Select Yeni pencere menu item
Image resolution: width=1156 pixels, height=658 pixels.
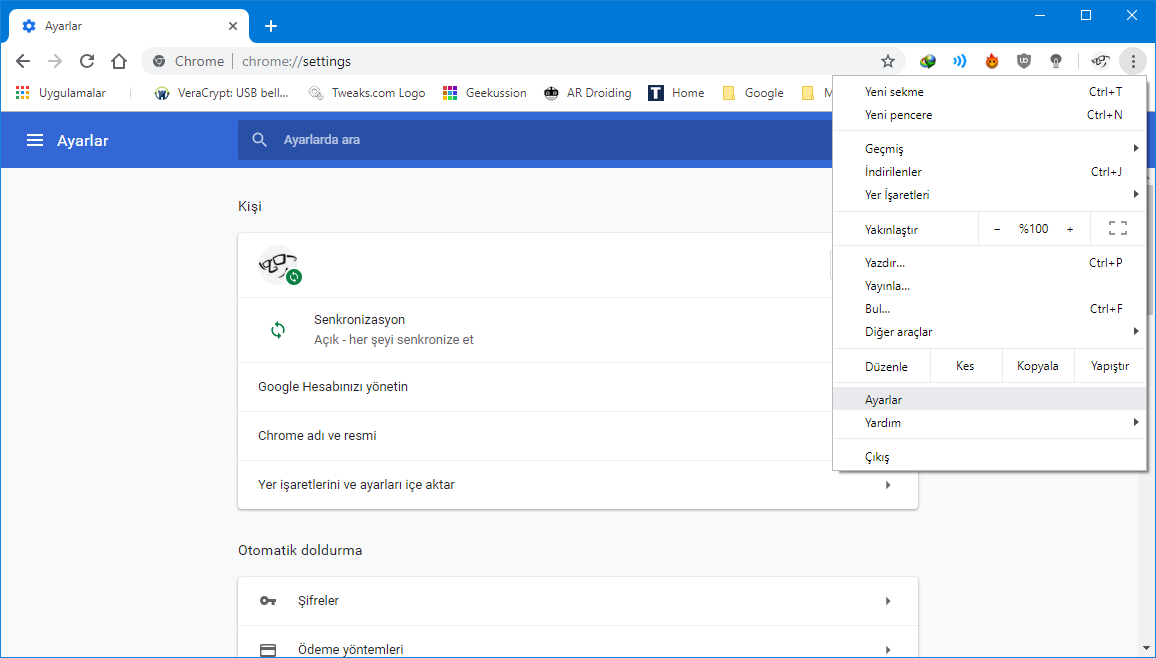(x=989, y=115)
